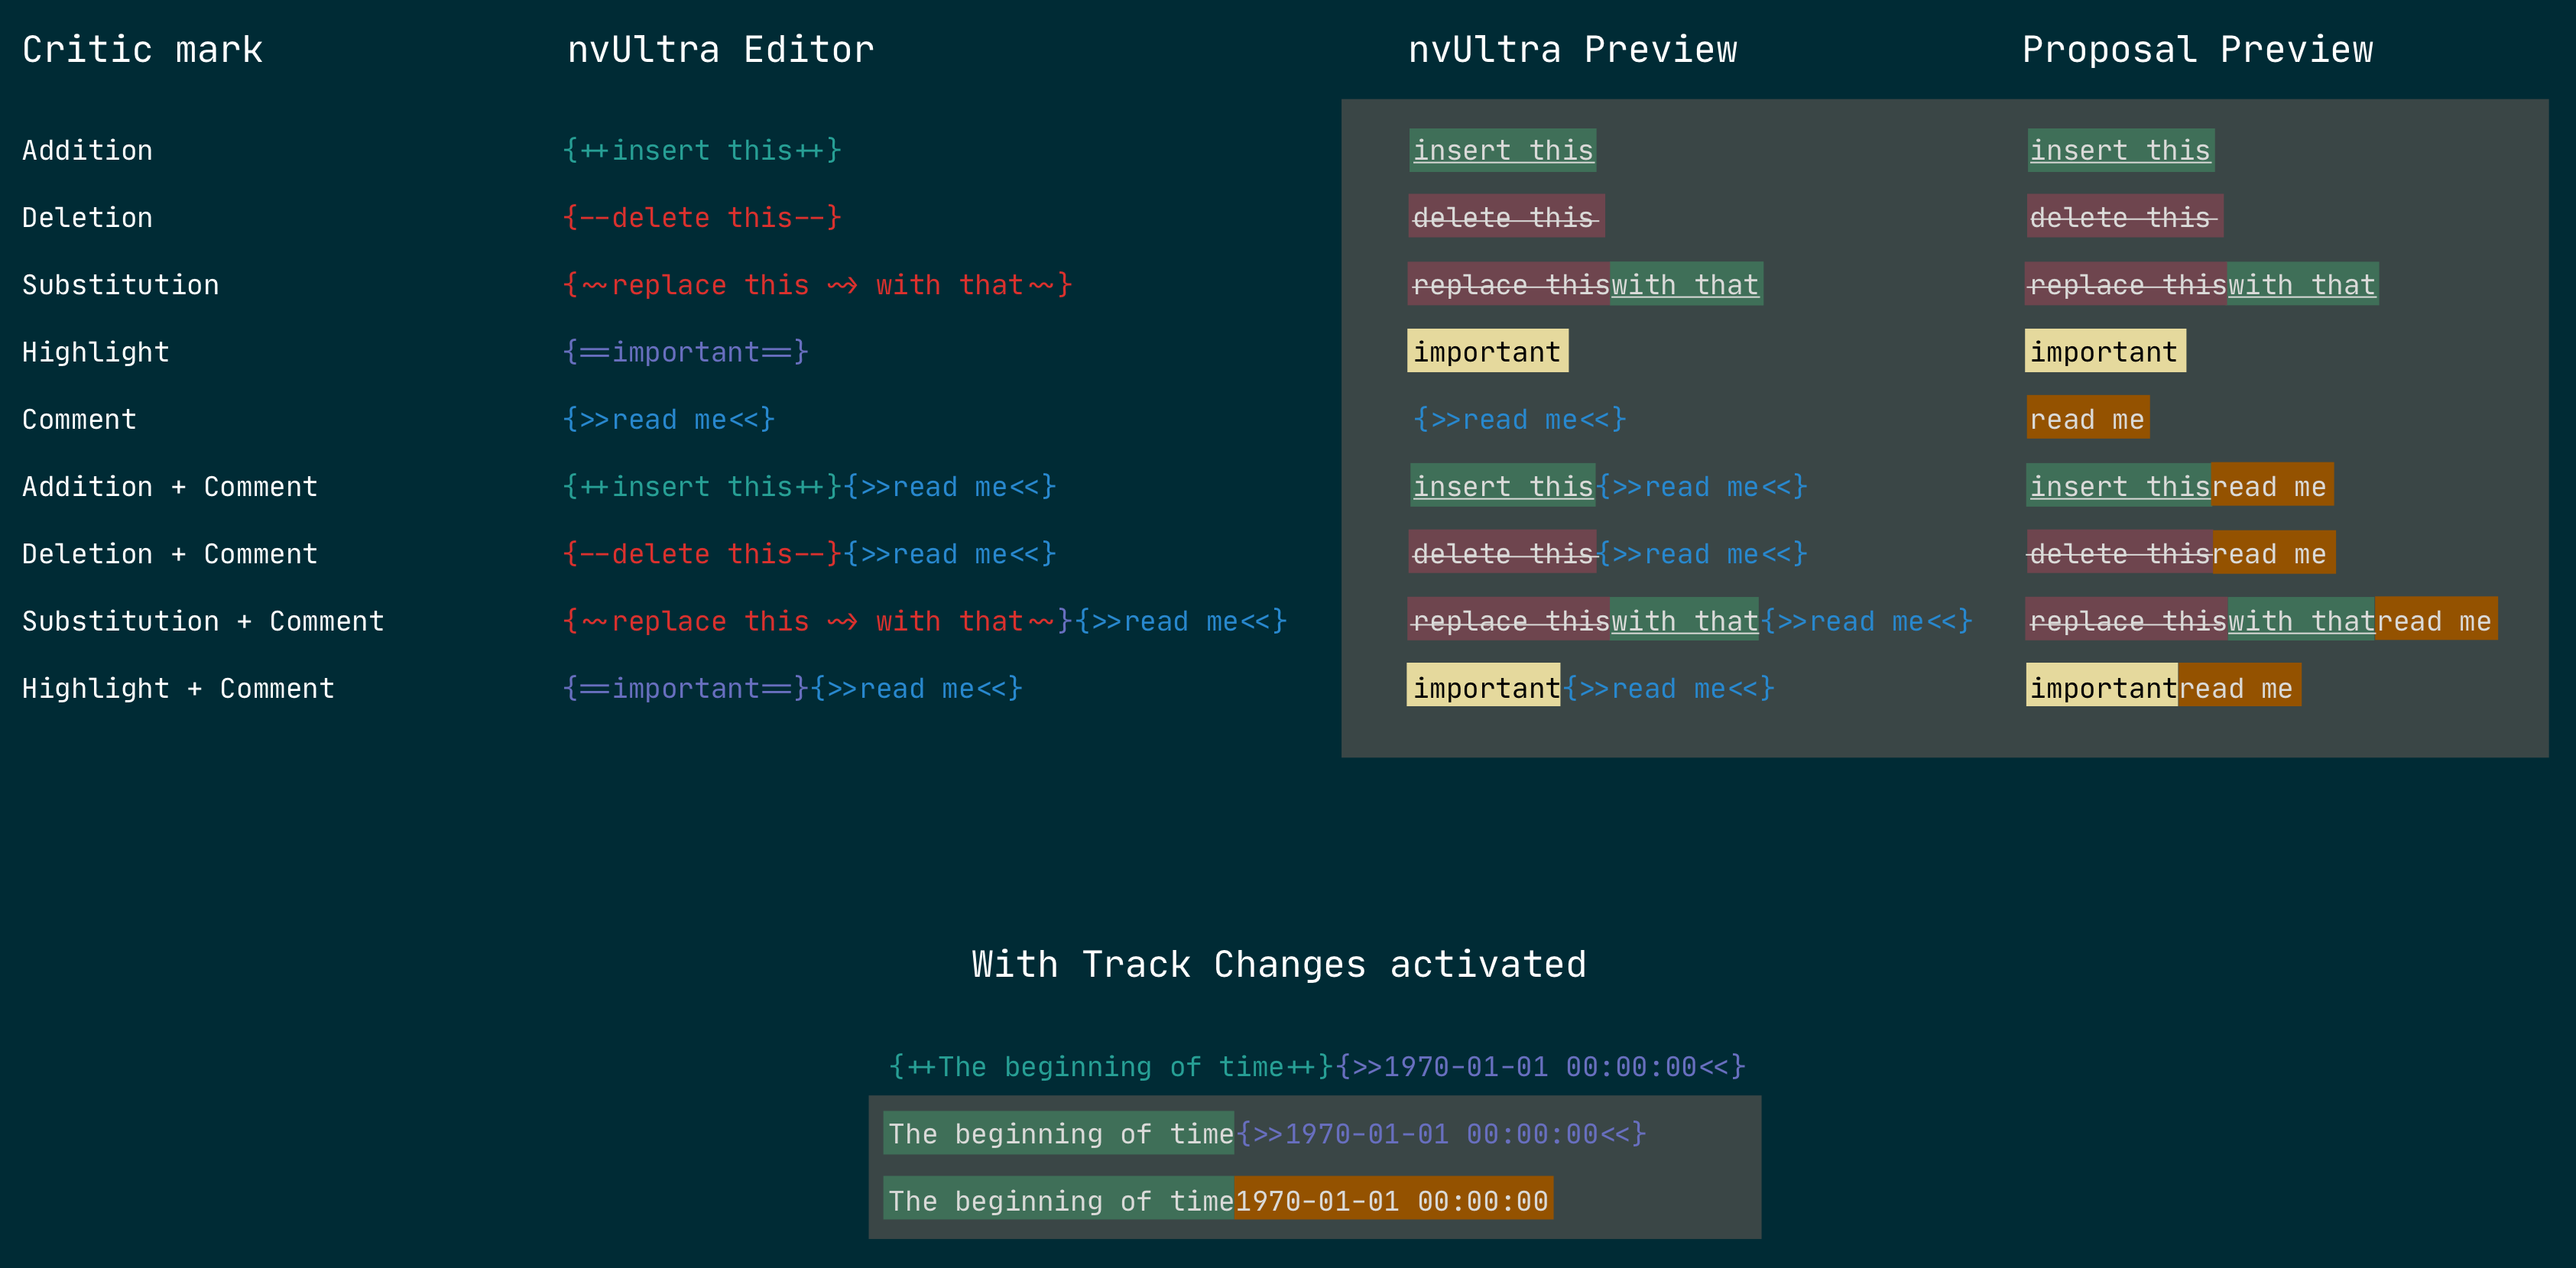Click the lone orange 'read me' comment in Proposal Preview

2087,418
